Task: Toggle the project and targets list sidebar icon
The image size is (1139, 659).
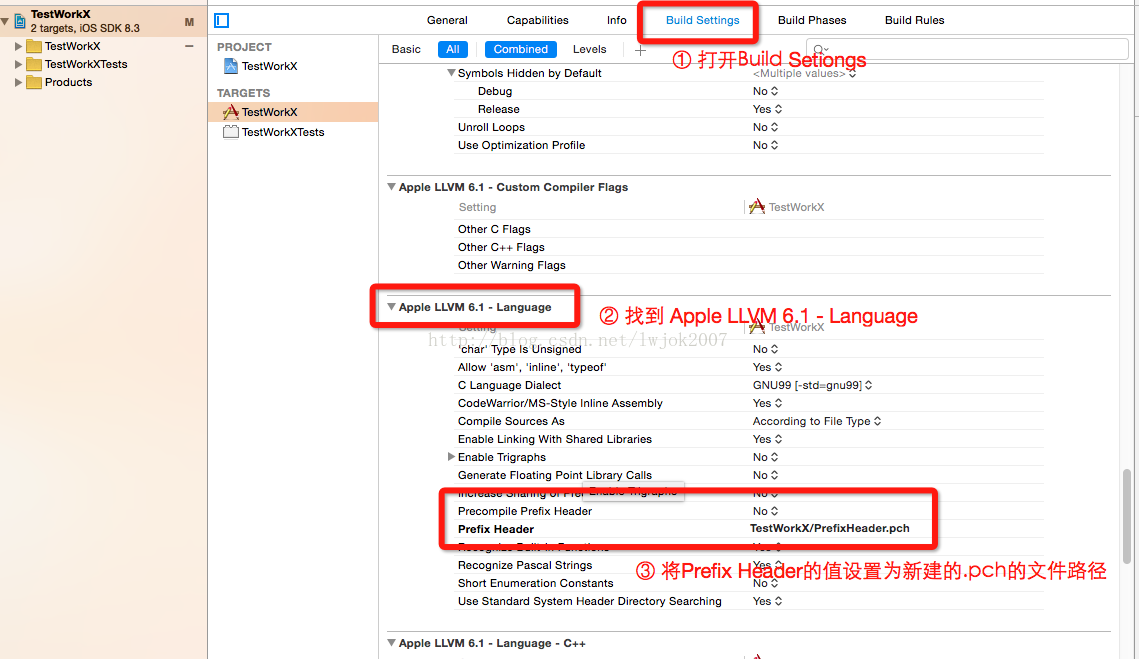Action: click(222, 20)
